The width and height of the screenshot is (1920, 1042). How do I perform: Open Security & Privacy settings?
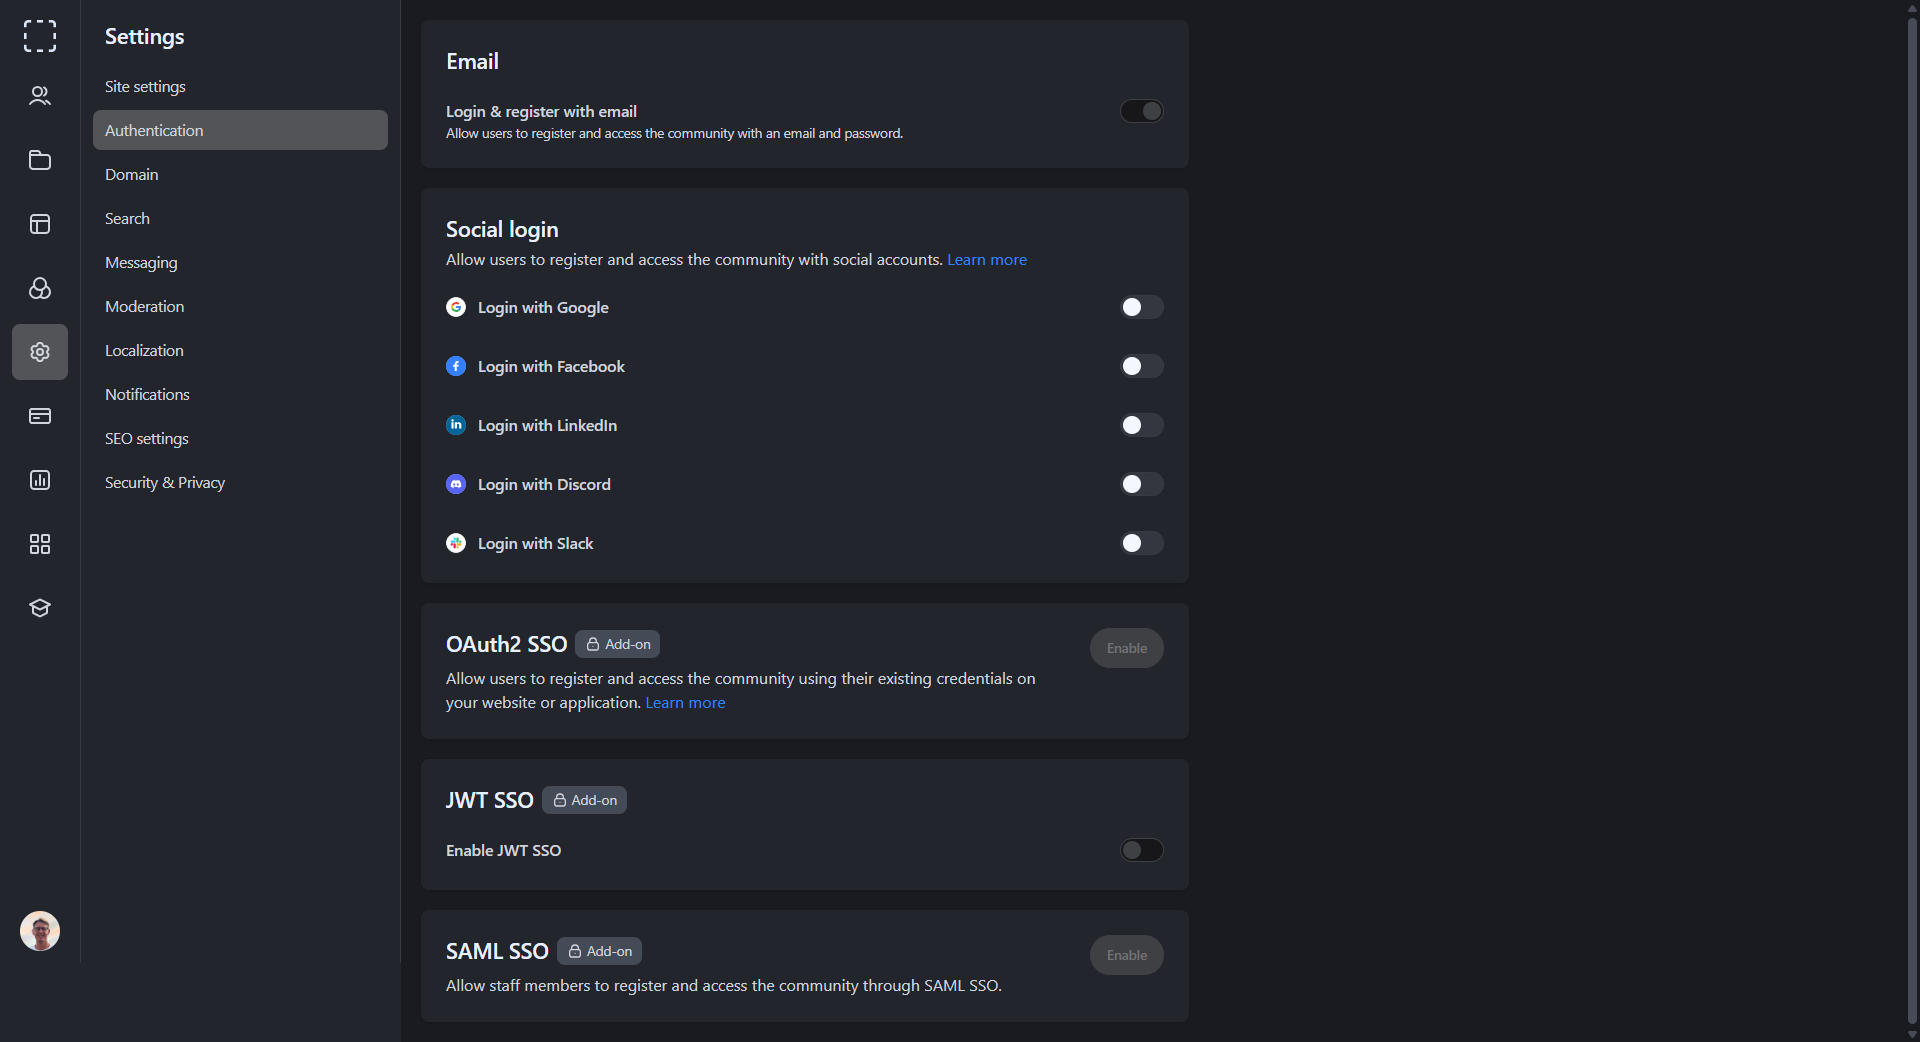[x=165, y=483]
